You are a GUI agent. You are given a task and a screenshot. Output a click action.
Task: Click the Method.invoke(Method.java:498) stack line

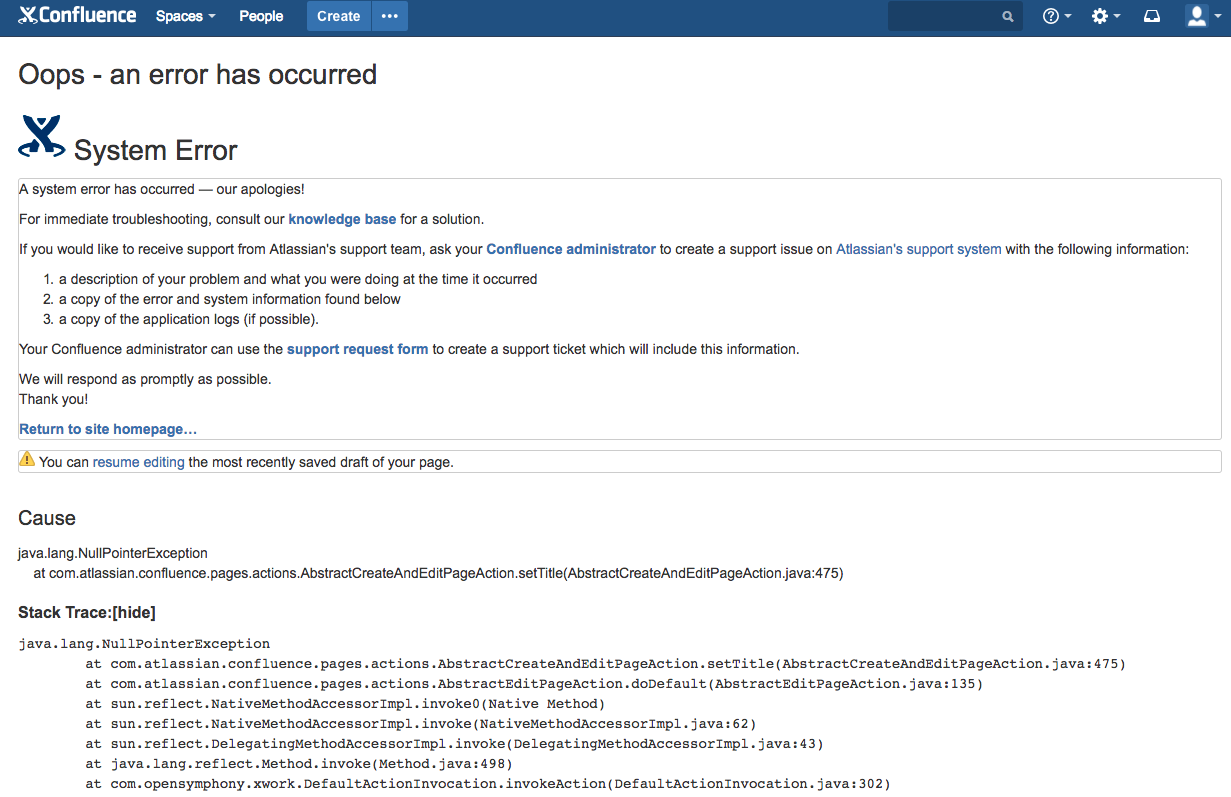pos(299,764)
